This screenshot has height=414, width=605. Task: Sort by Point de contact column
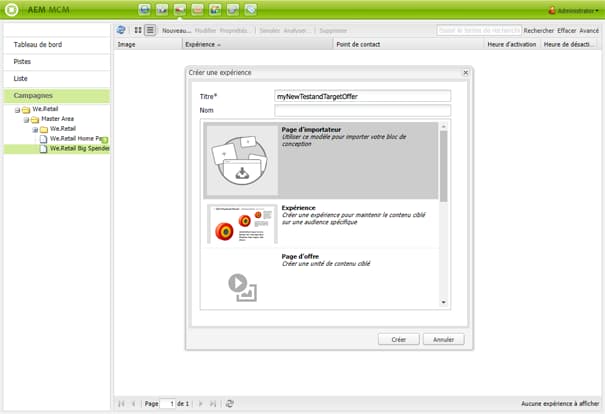(409, 44)
